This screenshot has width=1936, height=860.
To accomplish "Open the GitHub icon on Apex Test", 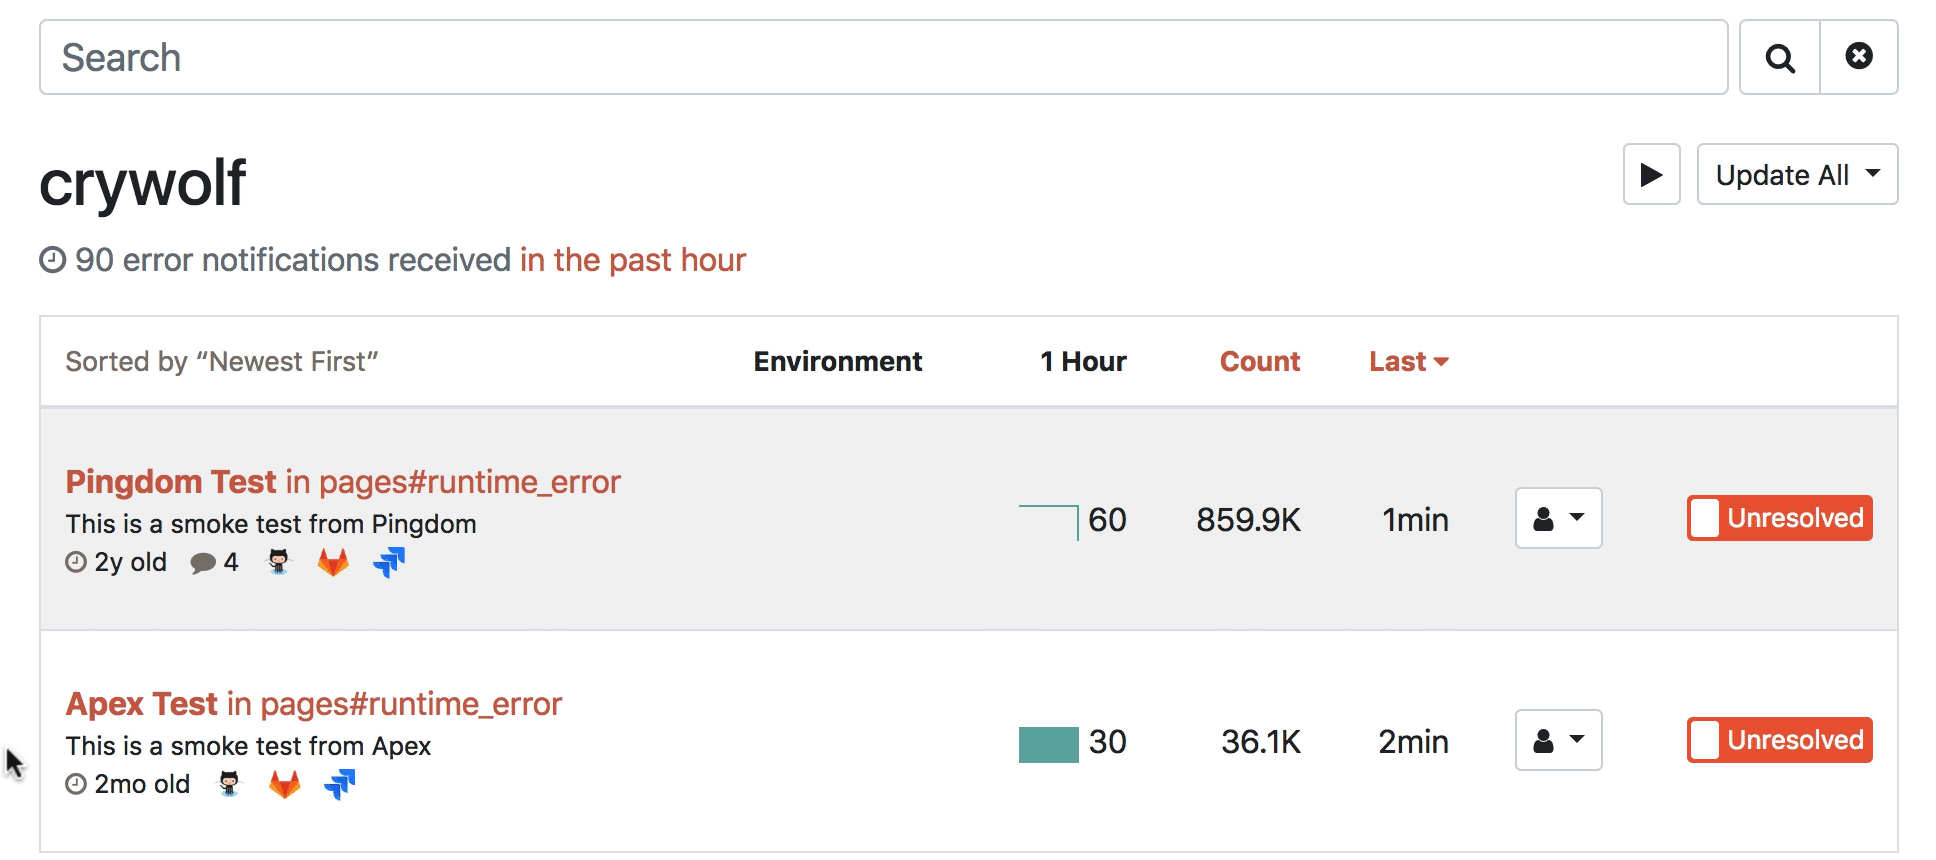I will [229, 784].
